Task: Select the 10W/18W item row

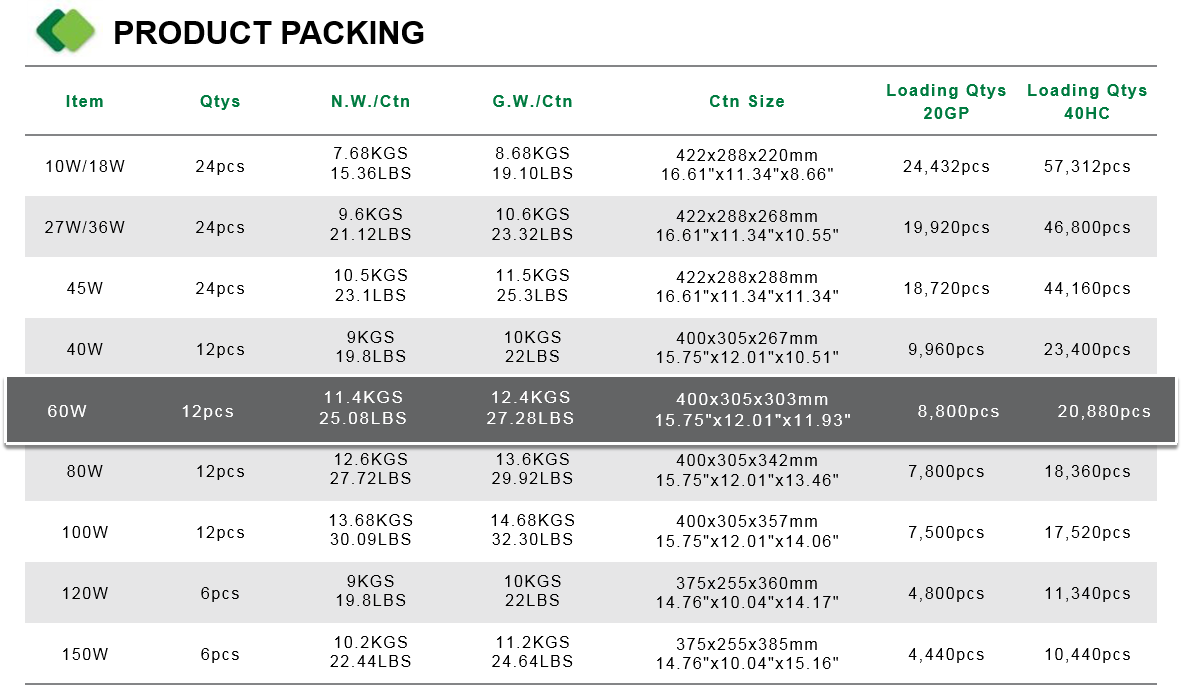Action: (x=591, y=166)
